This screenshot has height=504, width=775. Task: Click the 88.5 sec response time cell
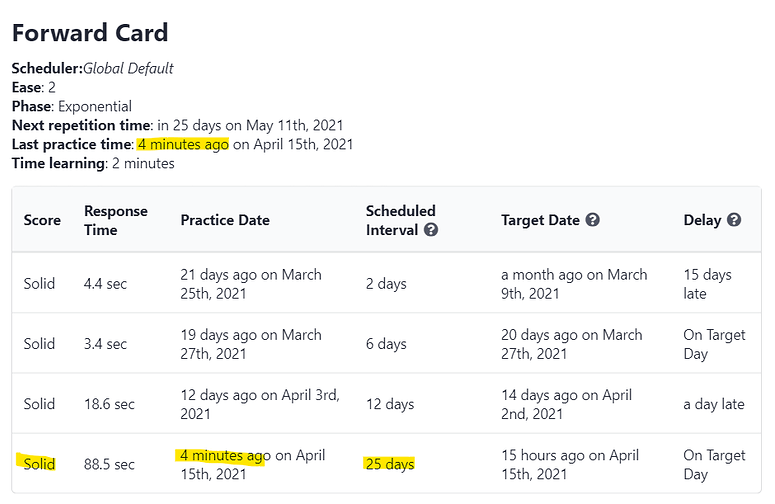click(109, 464)
